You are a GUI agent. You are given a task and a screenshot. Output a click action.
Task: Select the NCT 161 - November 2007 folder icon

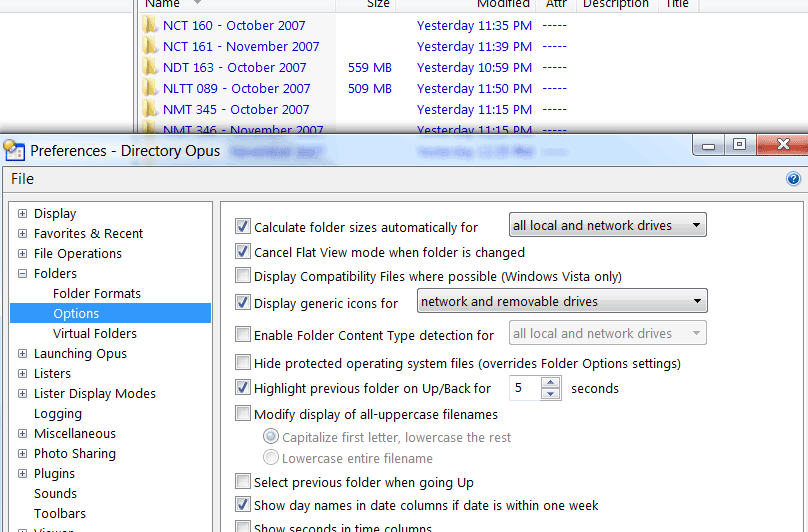(150, 46)
